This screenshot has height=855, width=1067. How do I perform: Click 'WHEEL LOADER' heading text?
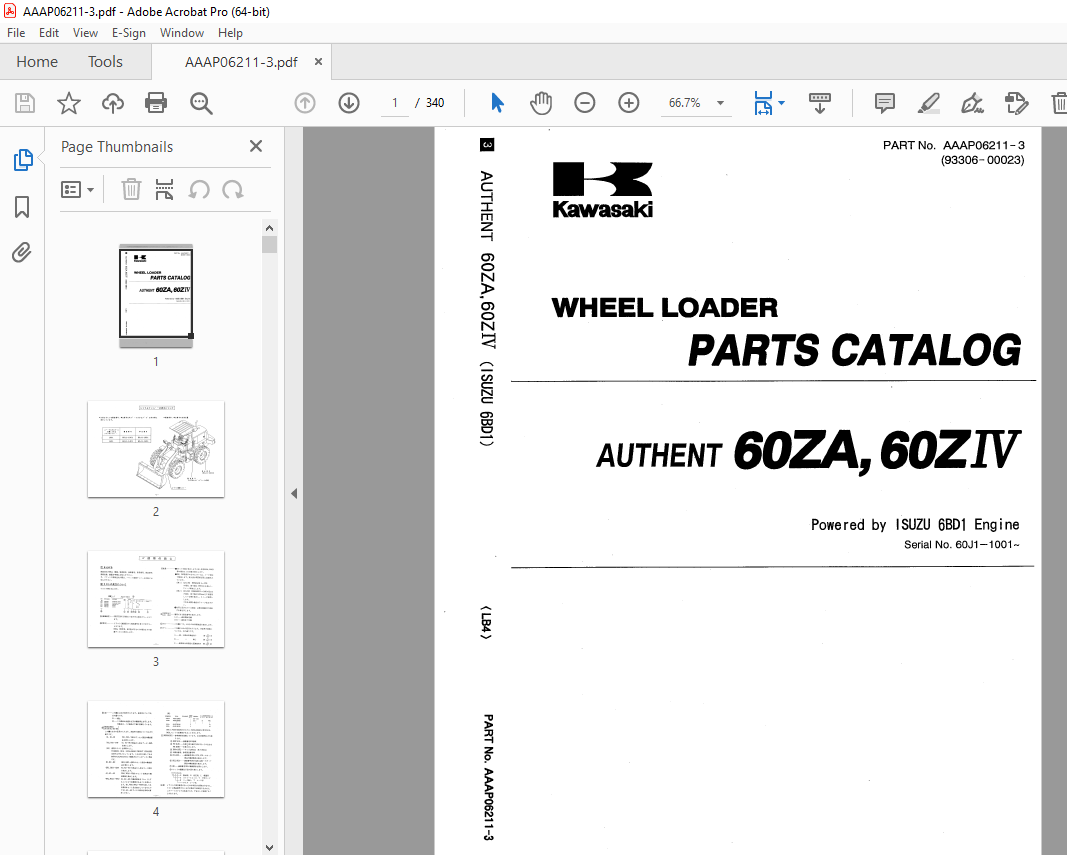click(x=664, y=308)
